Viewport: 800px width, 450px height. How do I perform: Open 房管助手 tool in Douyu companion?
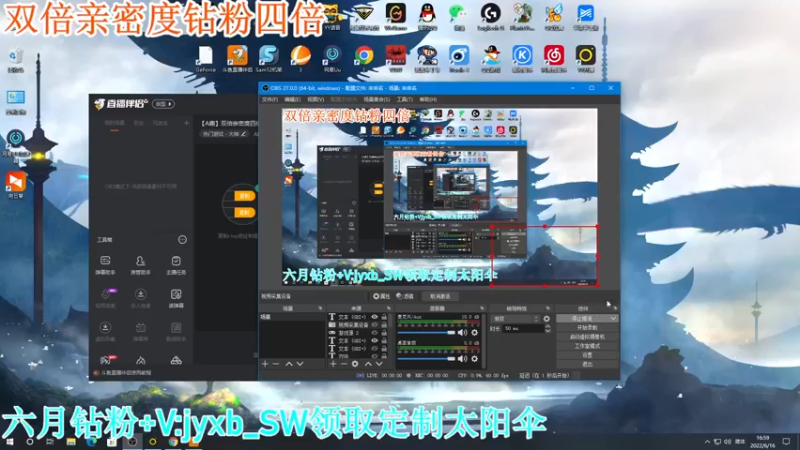(140, 265)
